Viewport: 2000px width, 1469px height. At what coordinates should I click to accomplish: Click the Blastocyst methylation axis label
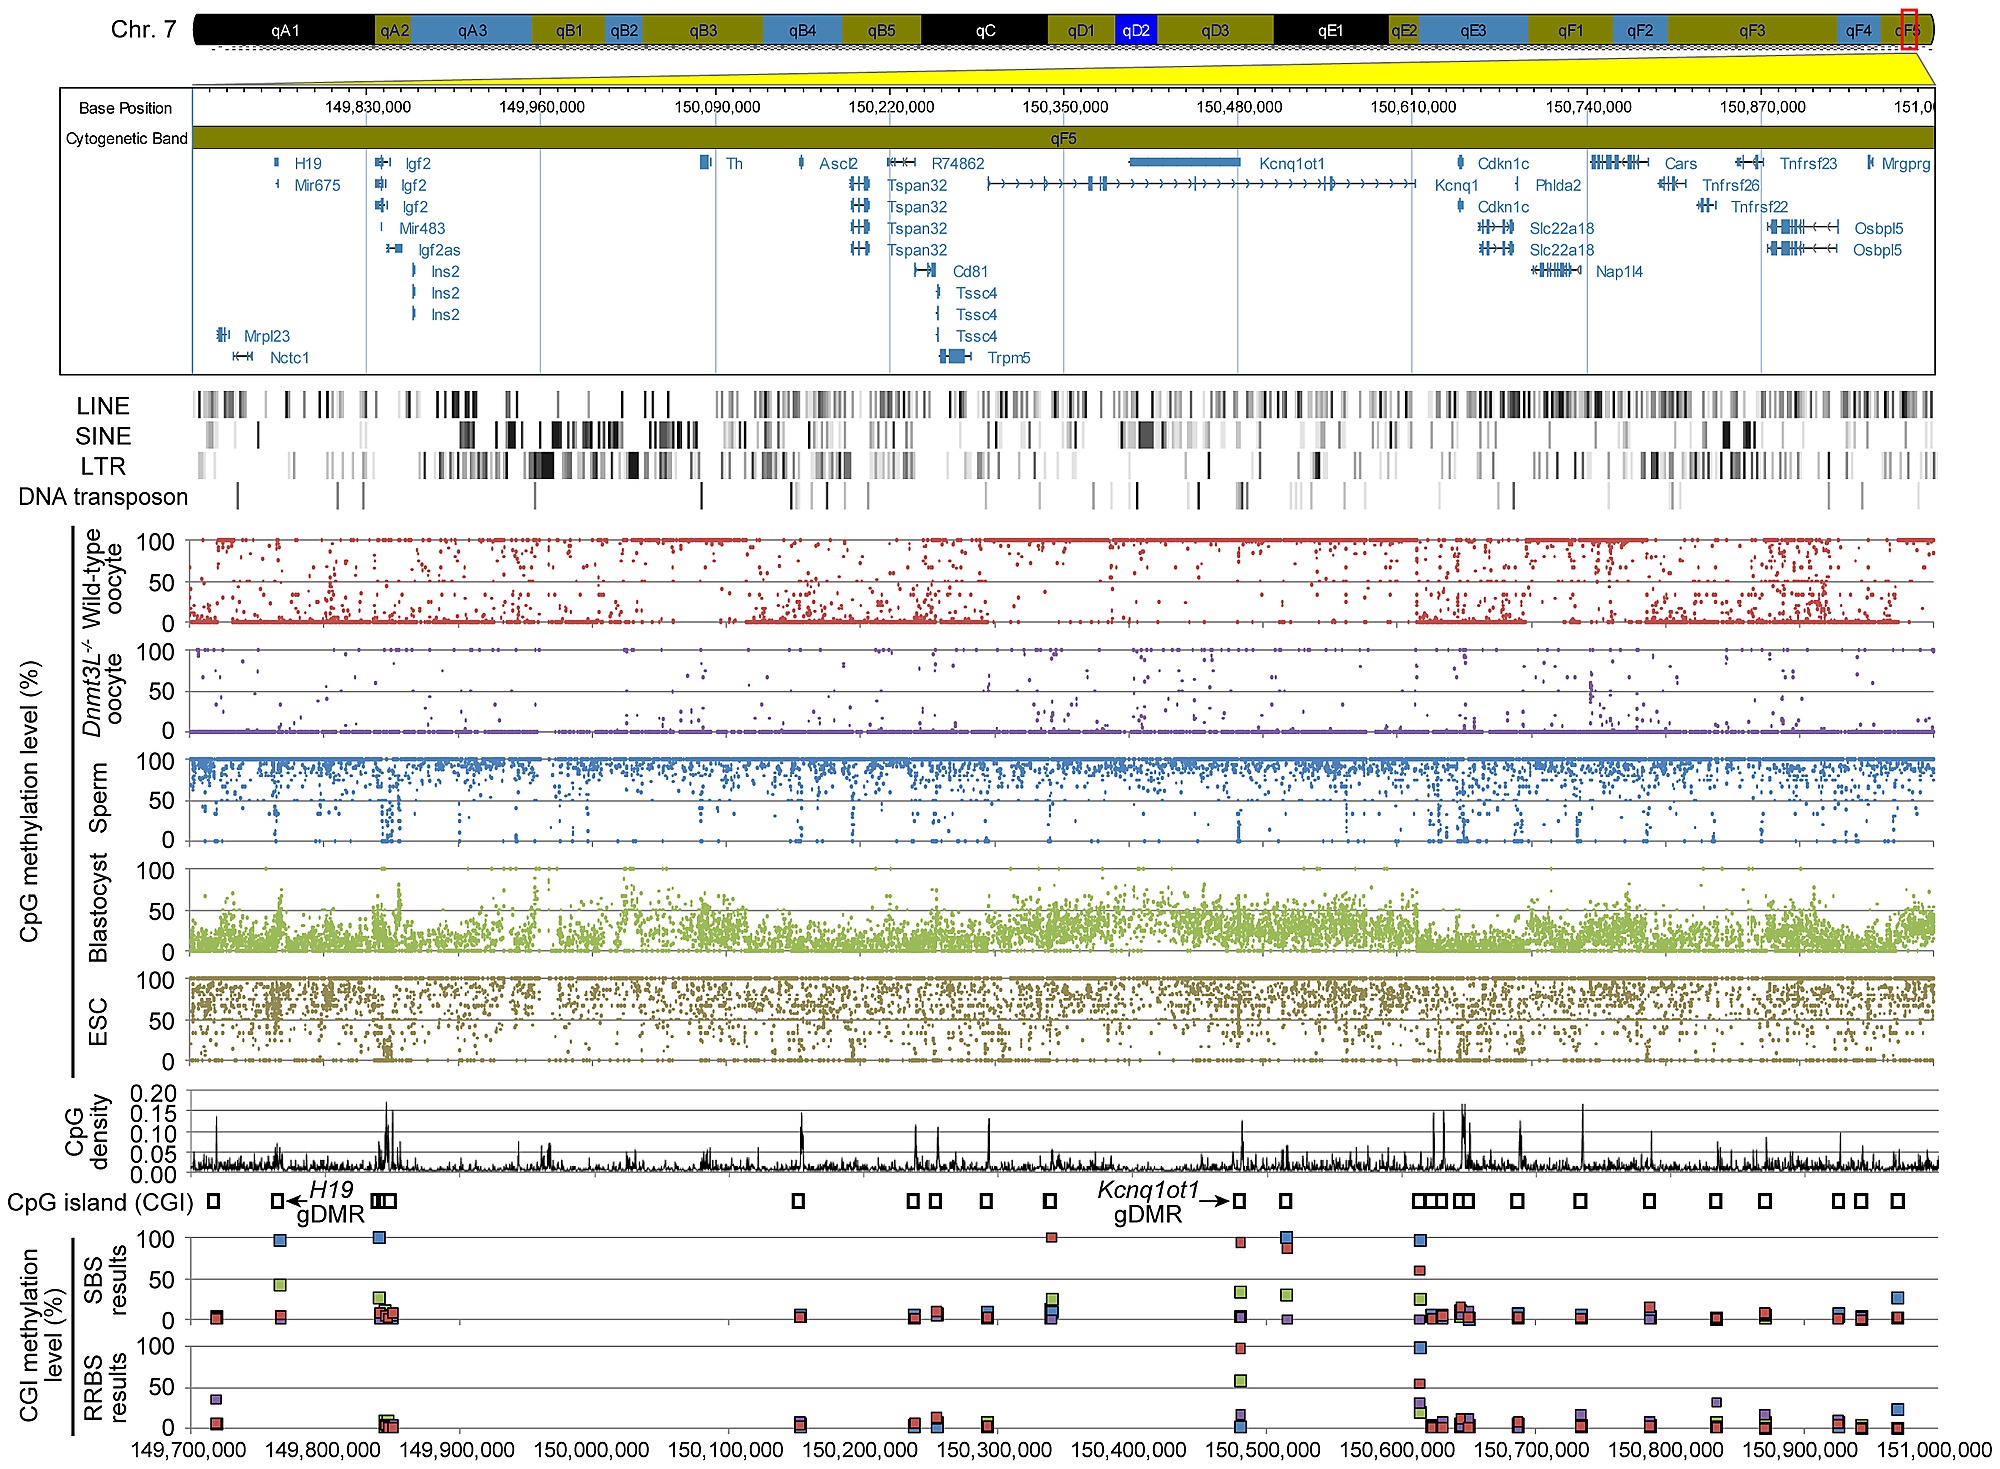(98, 907)
